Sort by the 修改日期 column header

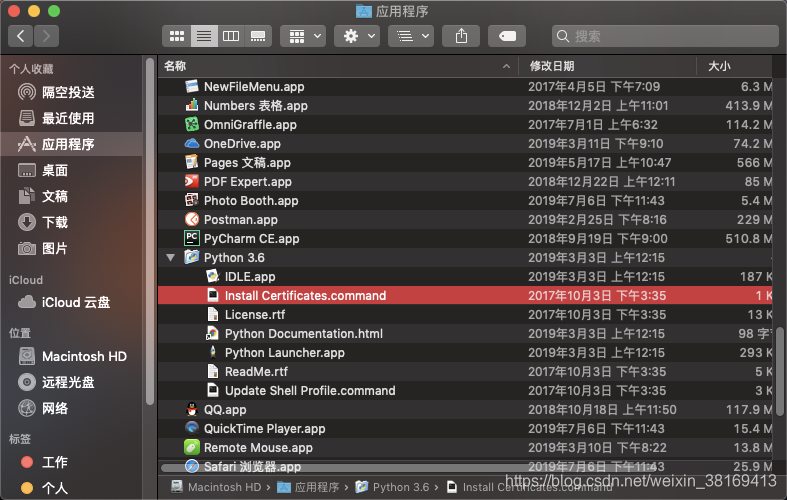click(x=607, y=66)
